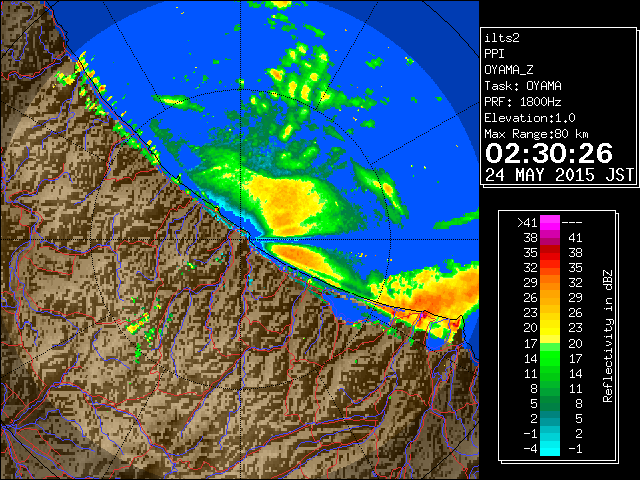640x480 pixels.
Task: Click the cyan -4 dBZ legend color band
Action: pos(550,448)
